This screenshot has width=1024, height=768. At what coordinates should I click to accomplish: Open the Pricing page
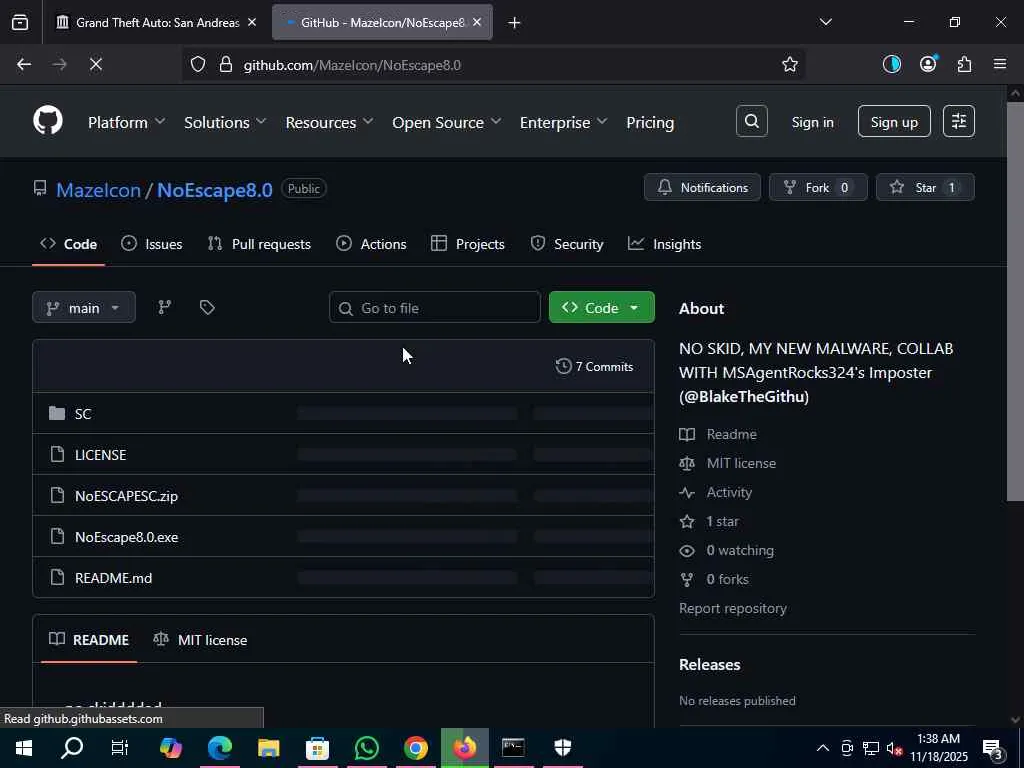pos(650,122)
